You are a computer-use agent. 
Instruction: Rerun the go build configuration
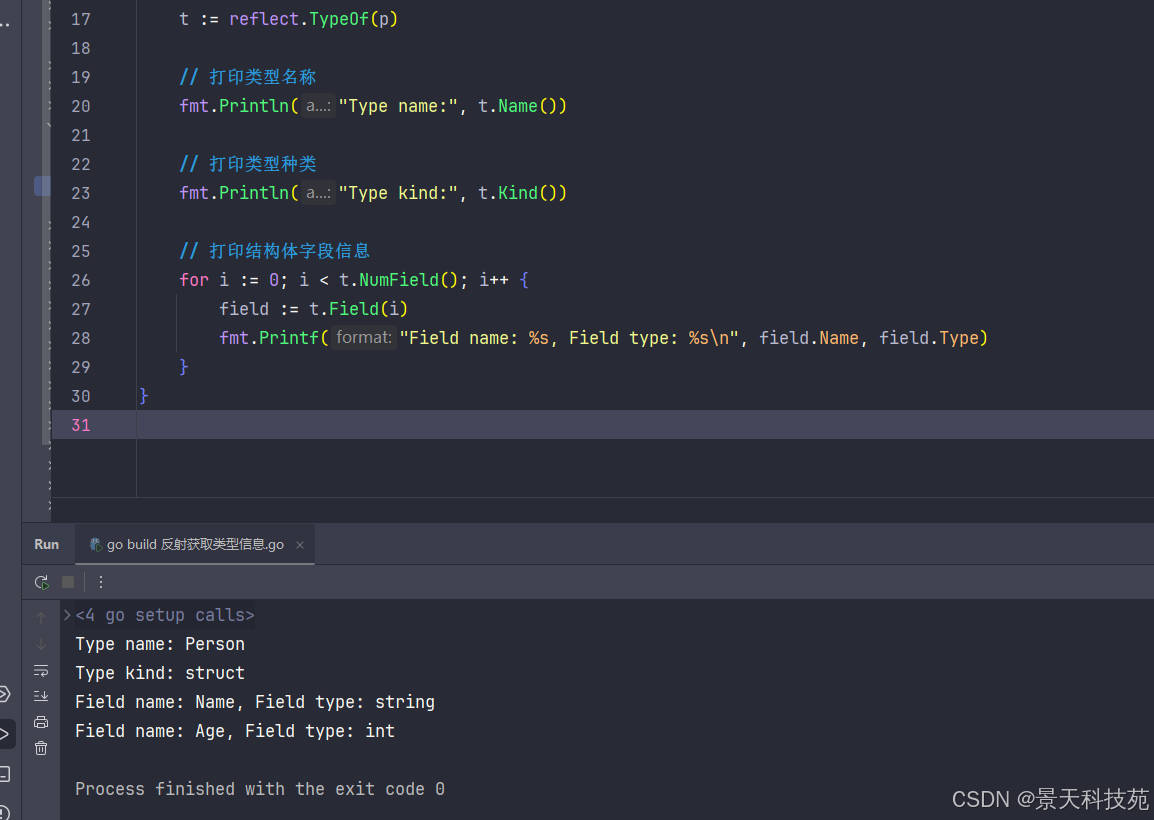coord(41,582)
